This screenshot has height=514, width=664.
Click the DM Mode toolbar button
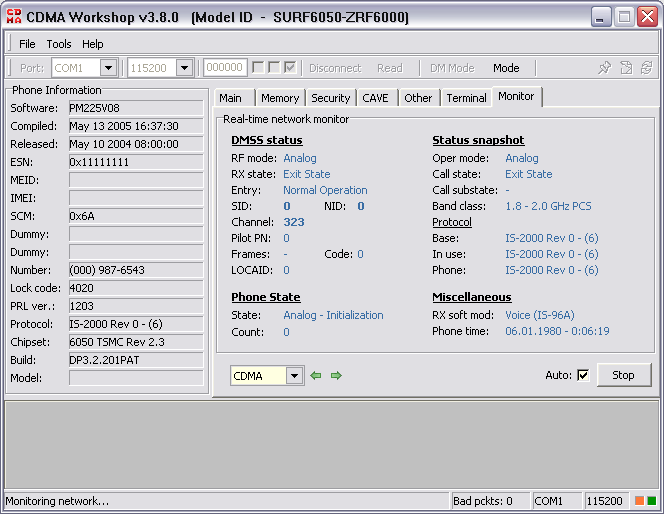coord(452,68)
